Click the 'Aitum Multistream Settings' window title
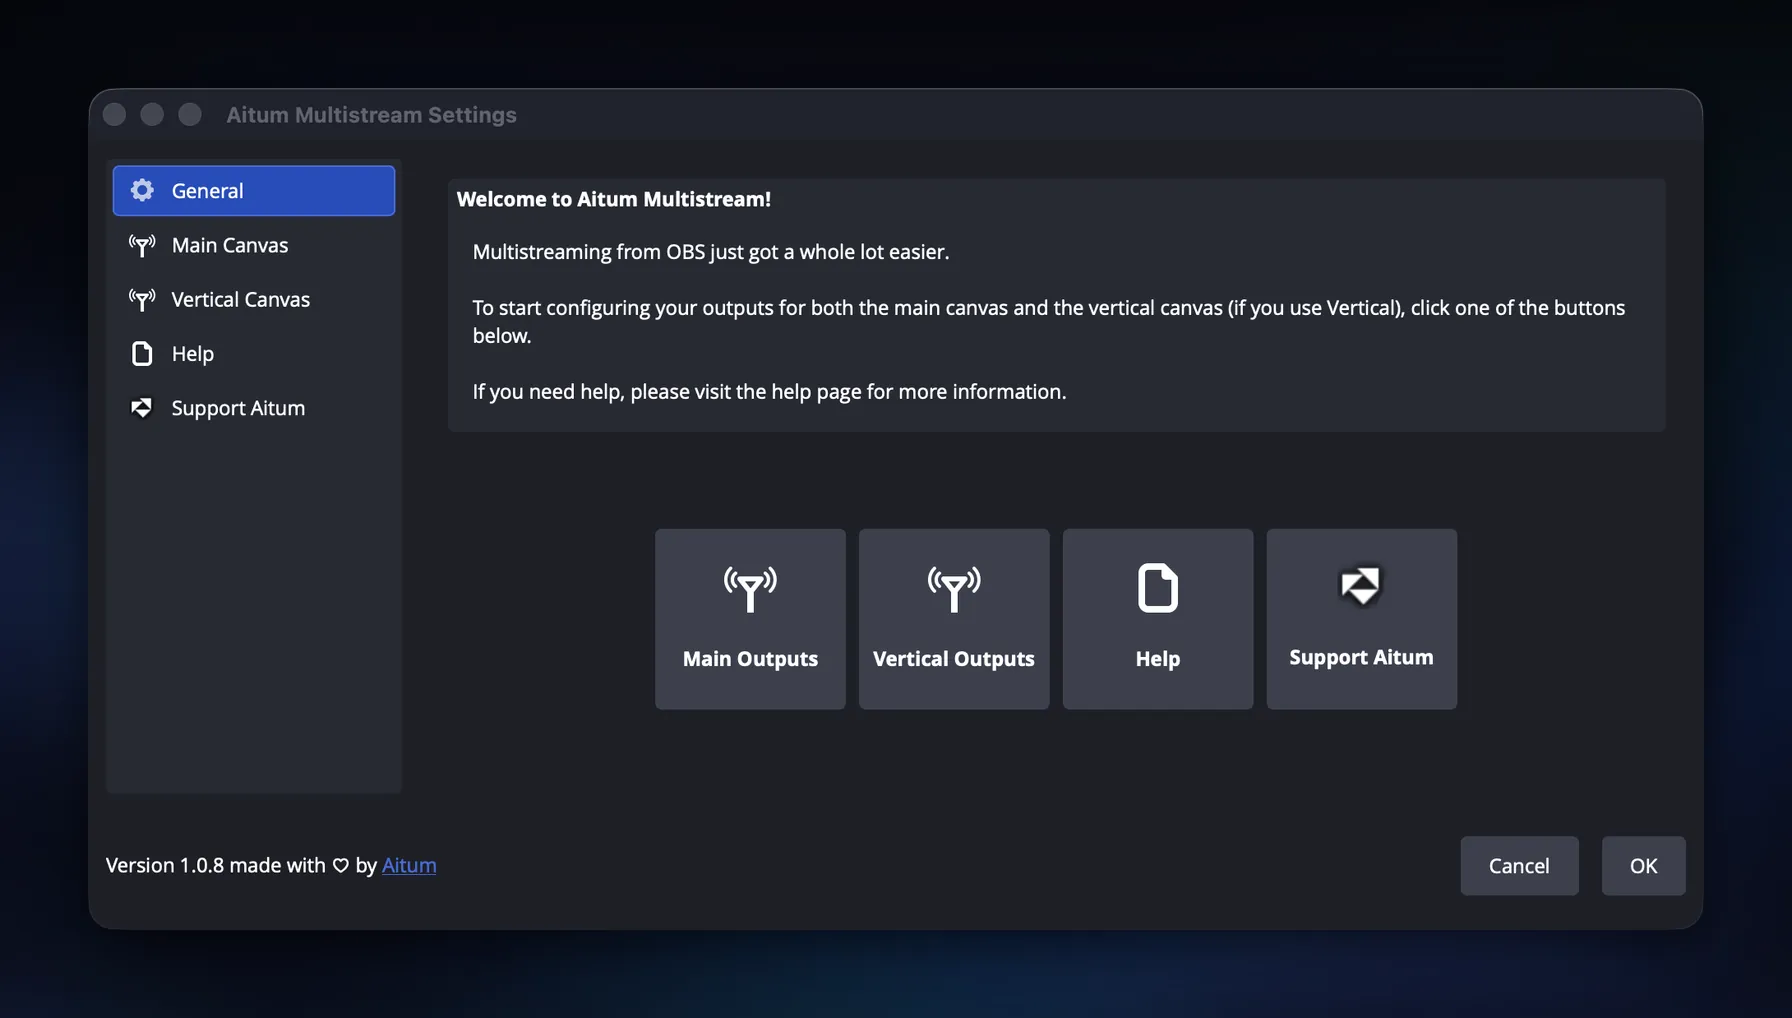The height and width of the screenshot is (1018, 1792). (x=371, y=115)
